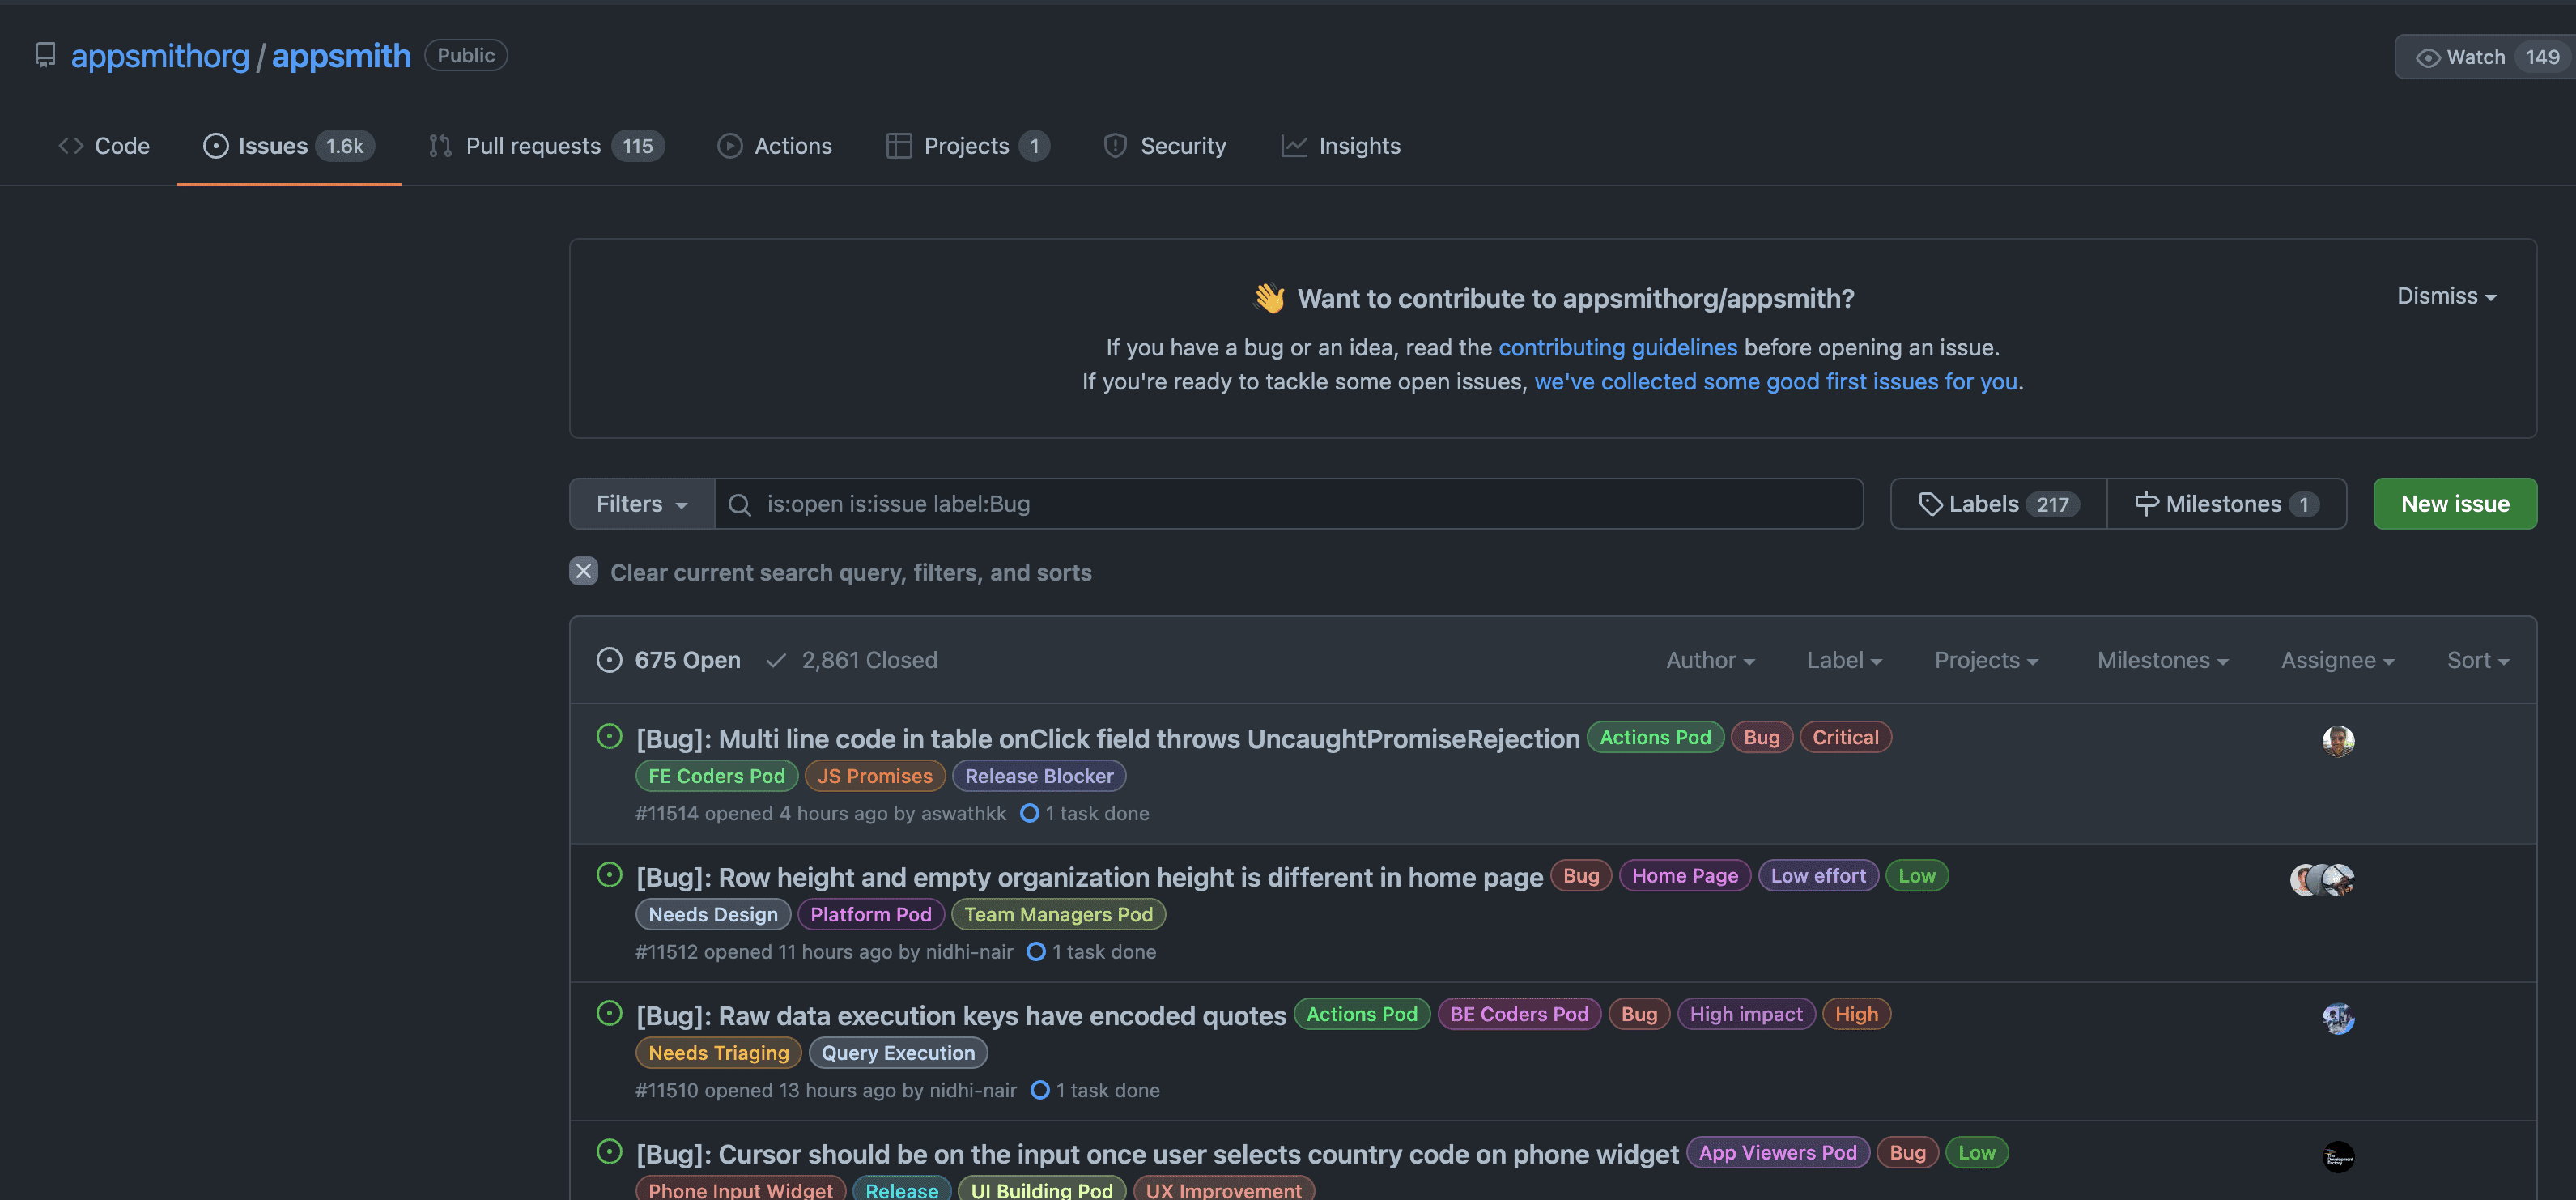Open the good first issues link
2576x1200 pixels.
[1775, 382]
